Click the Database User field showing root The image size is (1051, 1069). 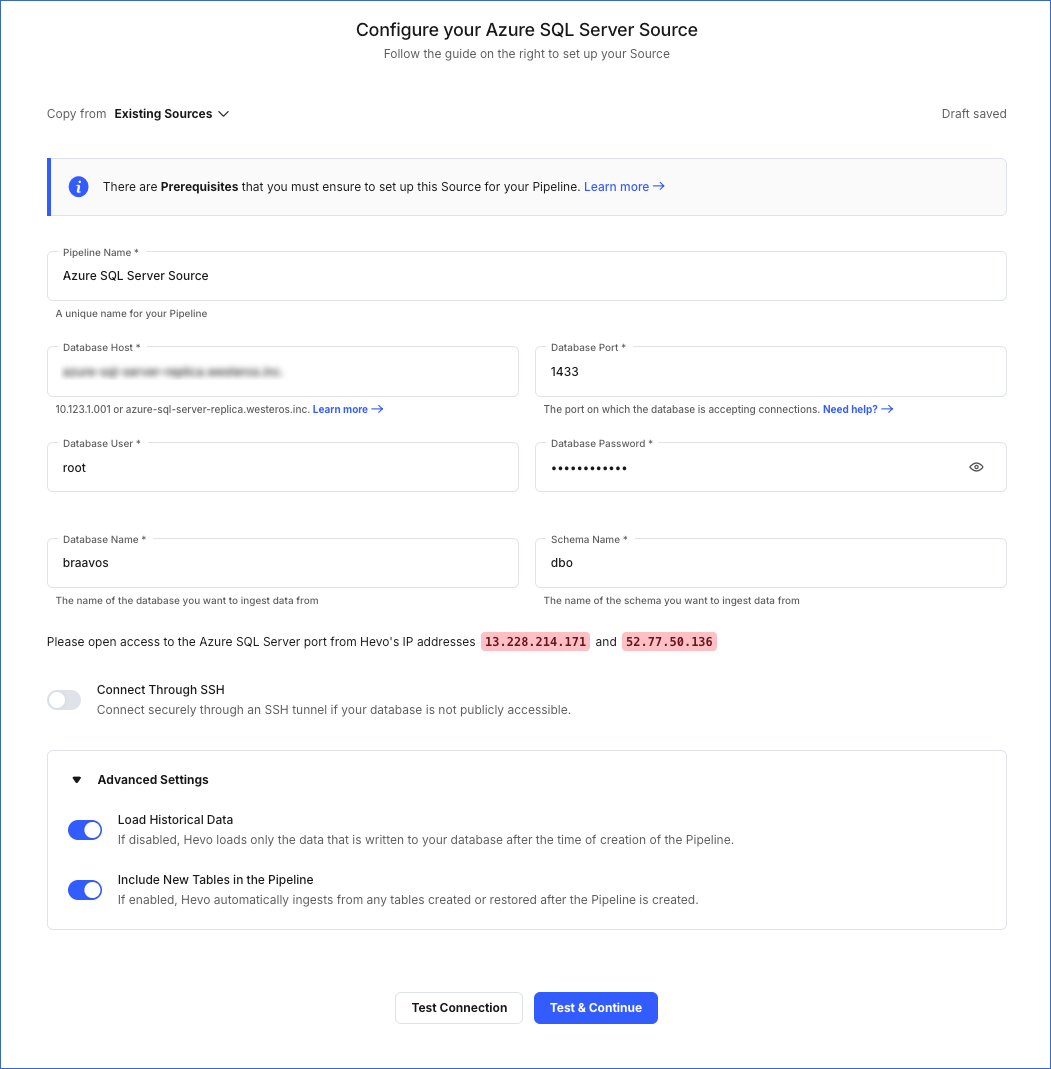[283, 466]
